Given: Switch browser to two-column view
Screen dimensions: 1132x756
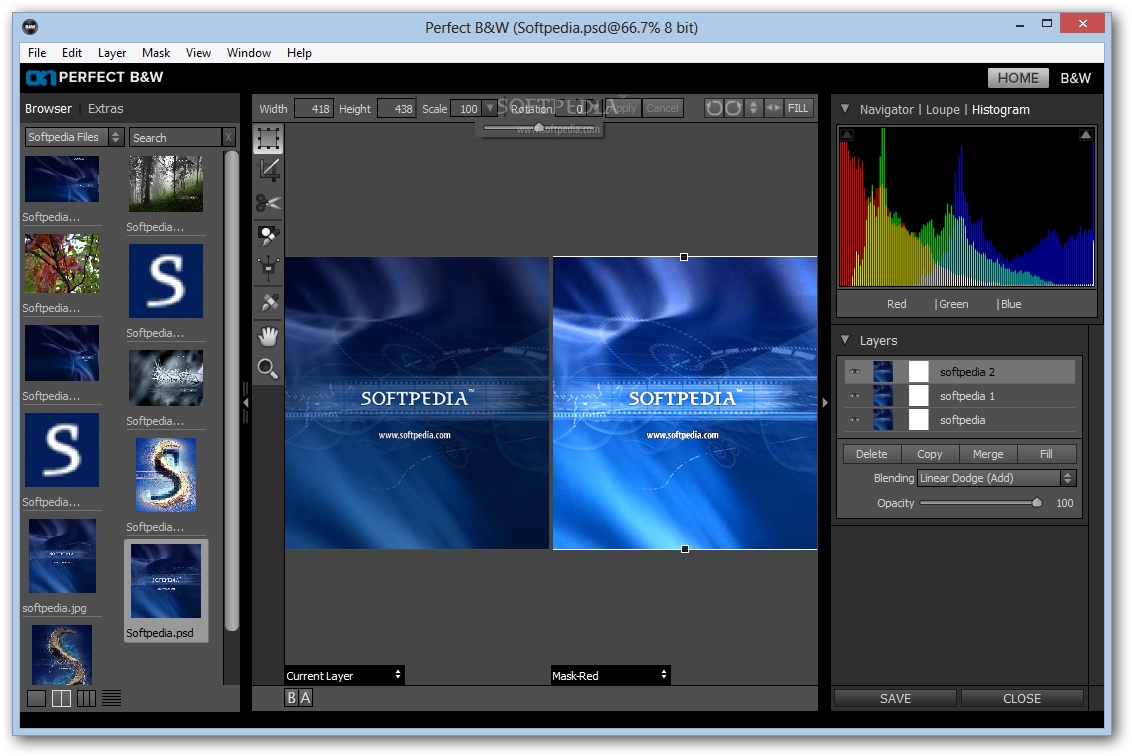Looking at the screenshot, I should [61, 698].
